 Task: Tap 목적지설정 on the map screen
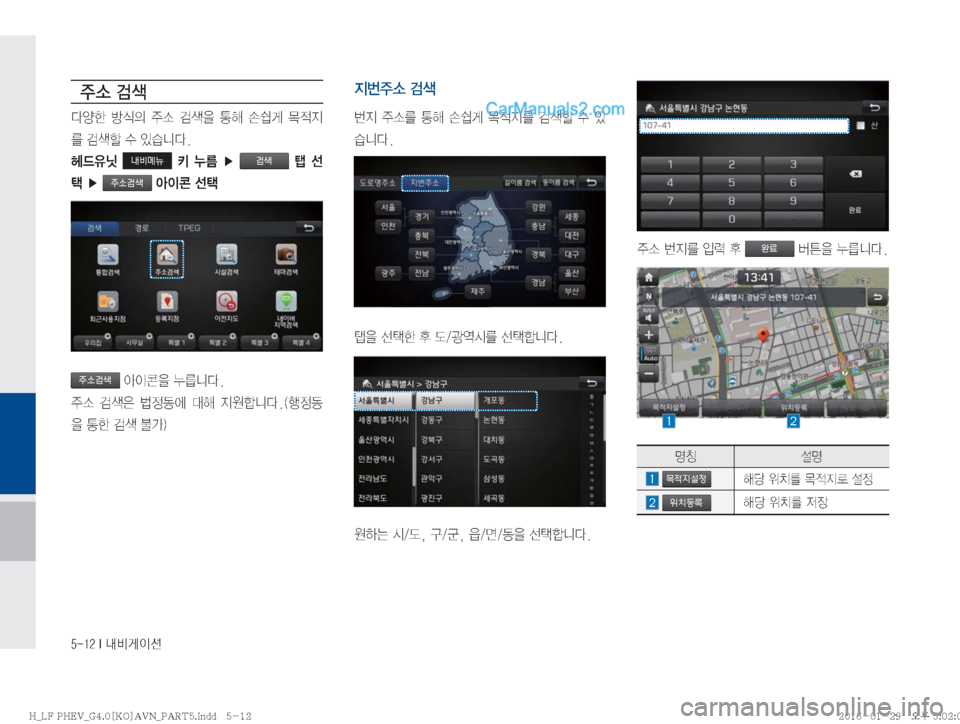coord(669,408)
